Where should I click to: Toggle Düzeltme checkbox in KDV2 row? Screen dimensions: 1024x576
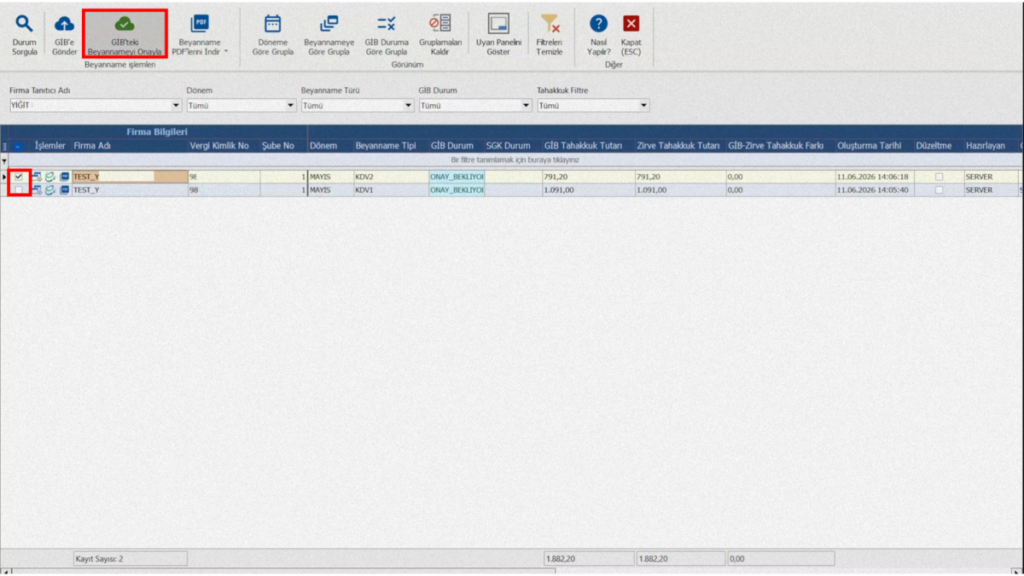pos(939,177)
